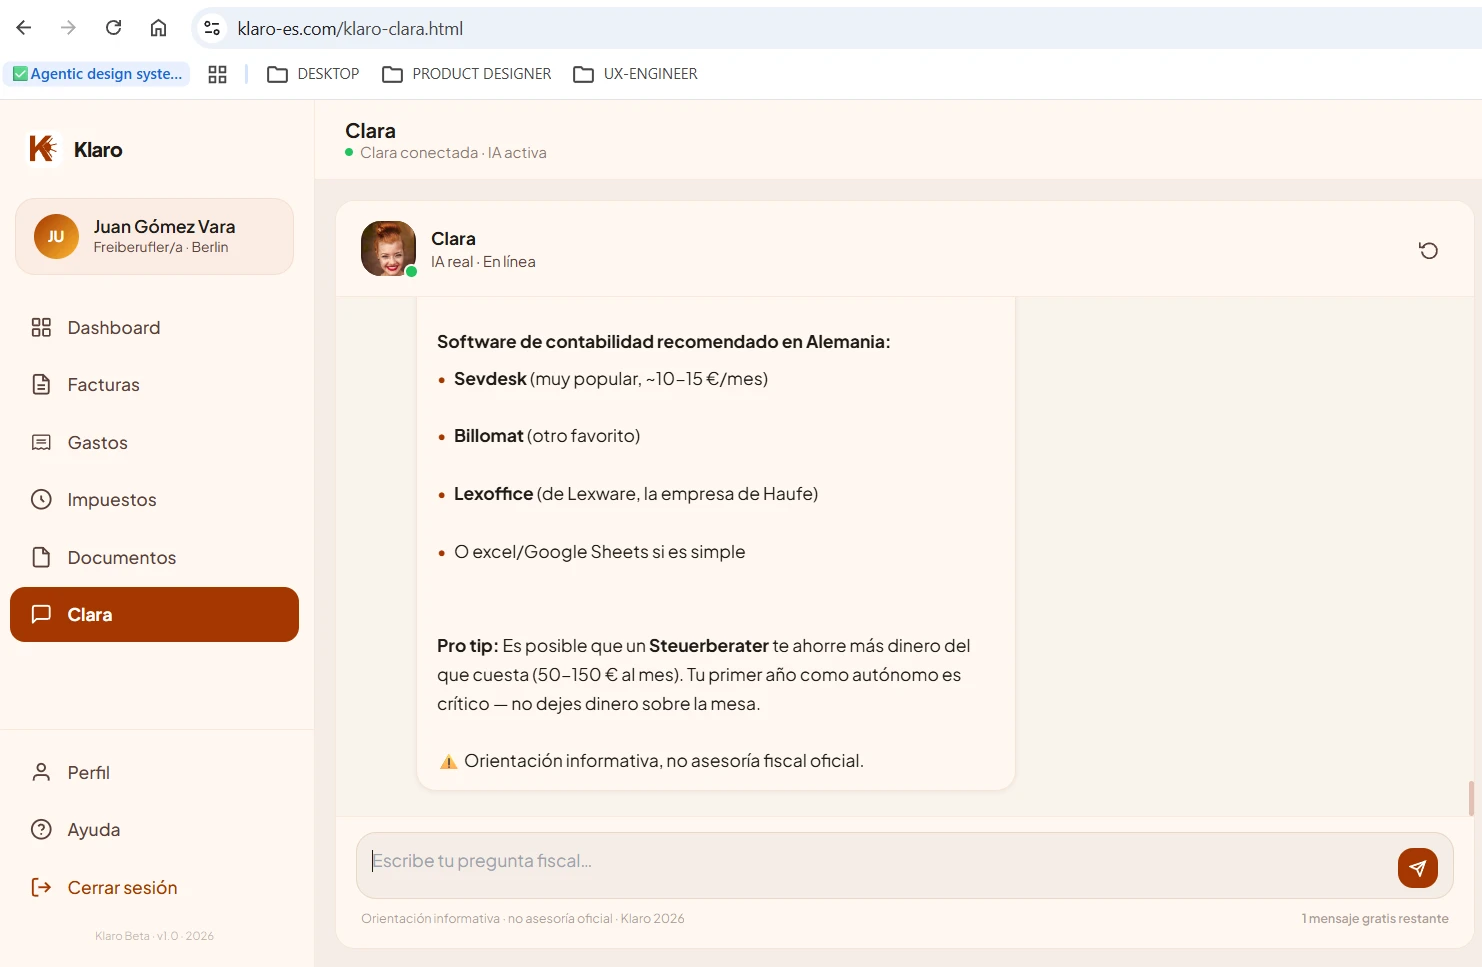Go to Facturas section
This screenshot has width=1482, height=967.
pyautogui.click(x=154, y=385)
